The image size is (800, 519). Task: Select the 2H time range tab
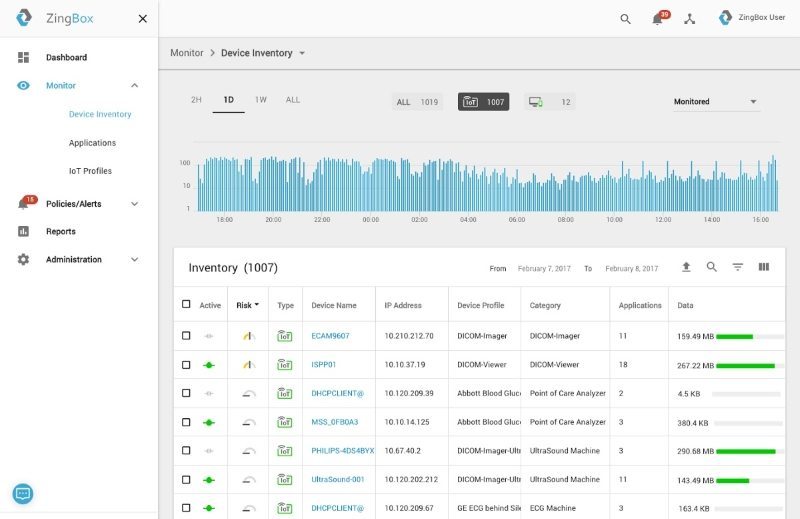tap(196, 100)
